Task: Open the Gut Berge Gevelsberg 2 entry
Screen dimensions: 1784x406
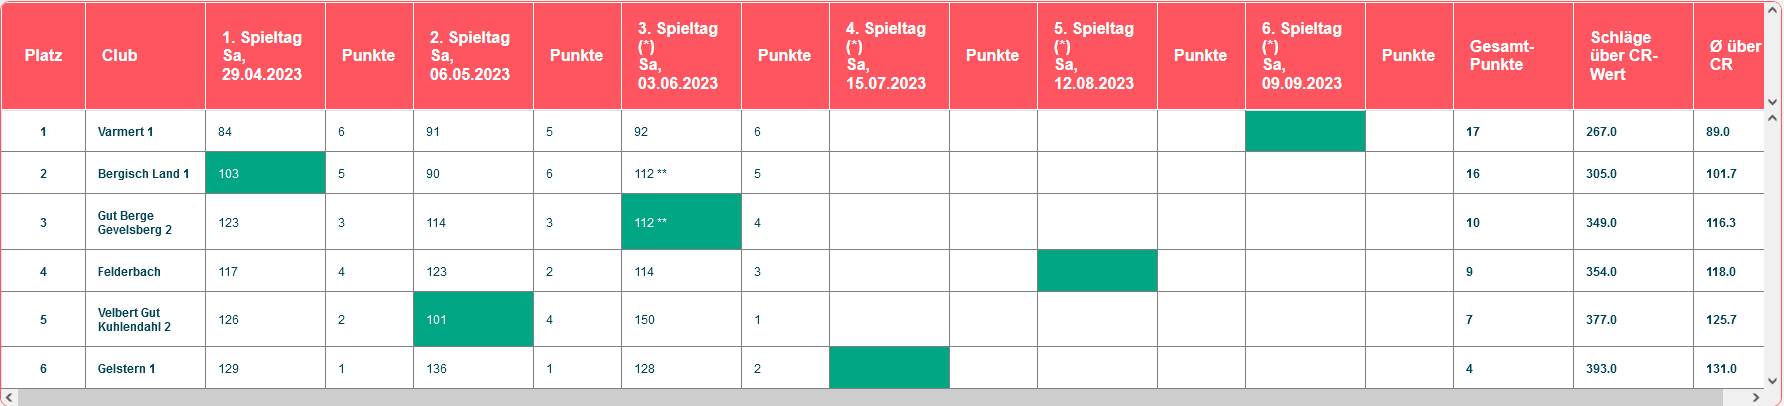Action: (135, 223)
